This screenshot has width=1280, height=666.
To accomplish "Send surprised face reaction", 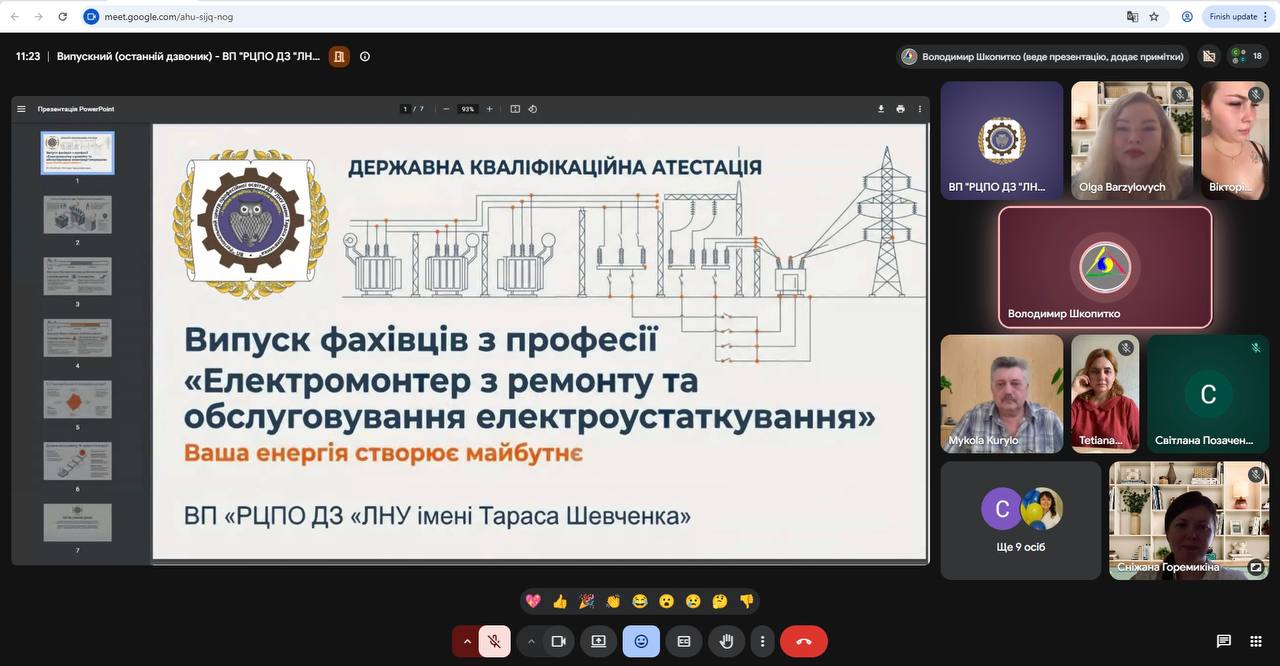I will [x=666, y=601].
